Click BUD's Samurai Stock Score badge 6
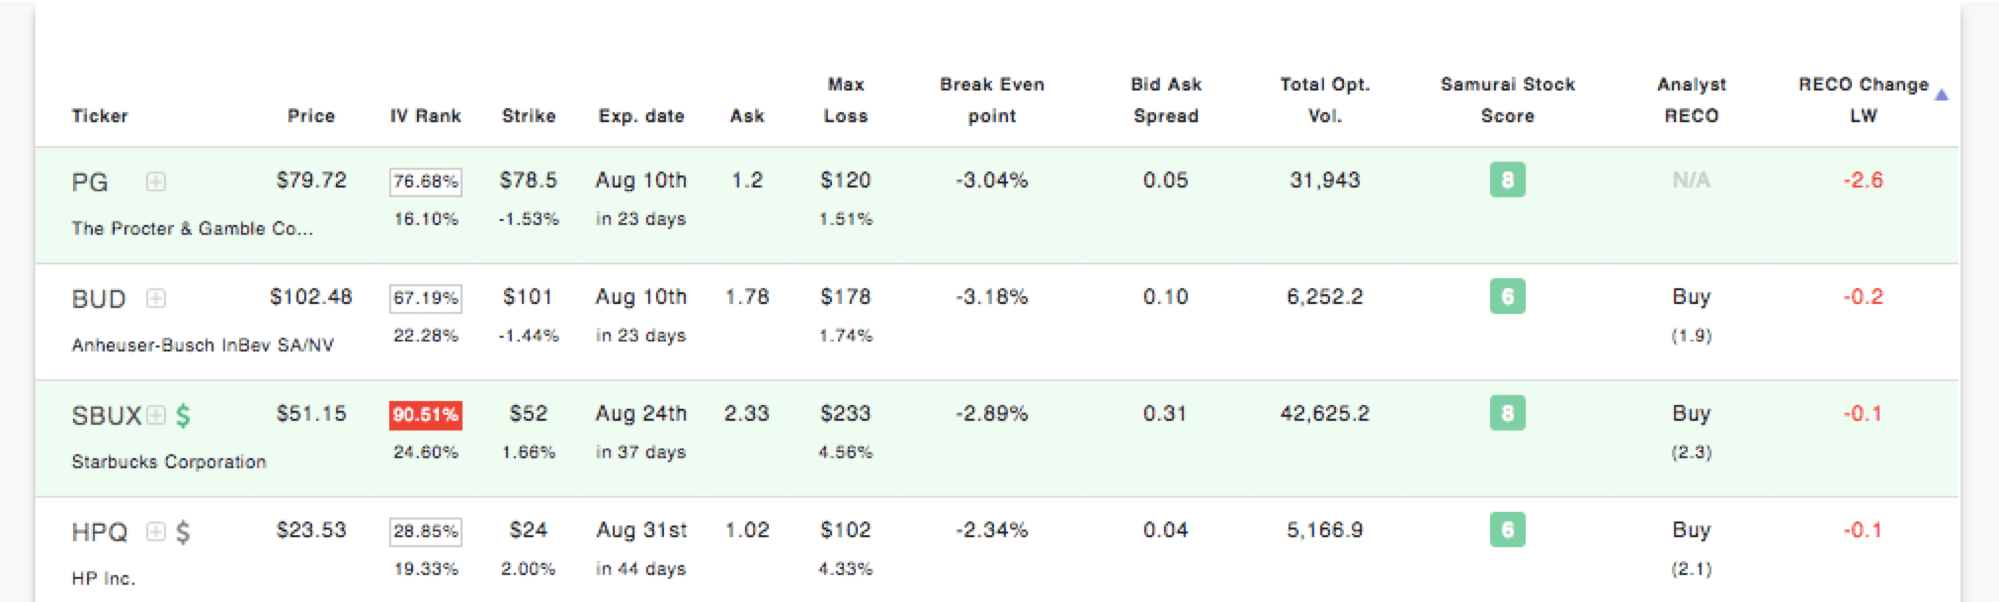The width and height of the screenshot is (1999, 602). [1507, 296]
